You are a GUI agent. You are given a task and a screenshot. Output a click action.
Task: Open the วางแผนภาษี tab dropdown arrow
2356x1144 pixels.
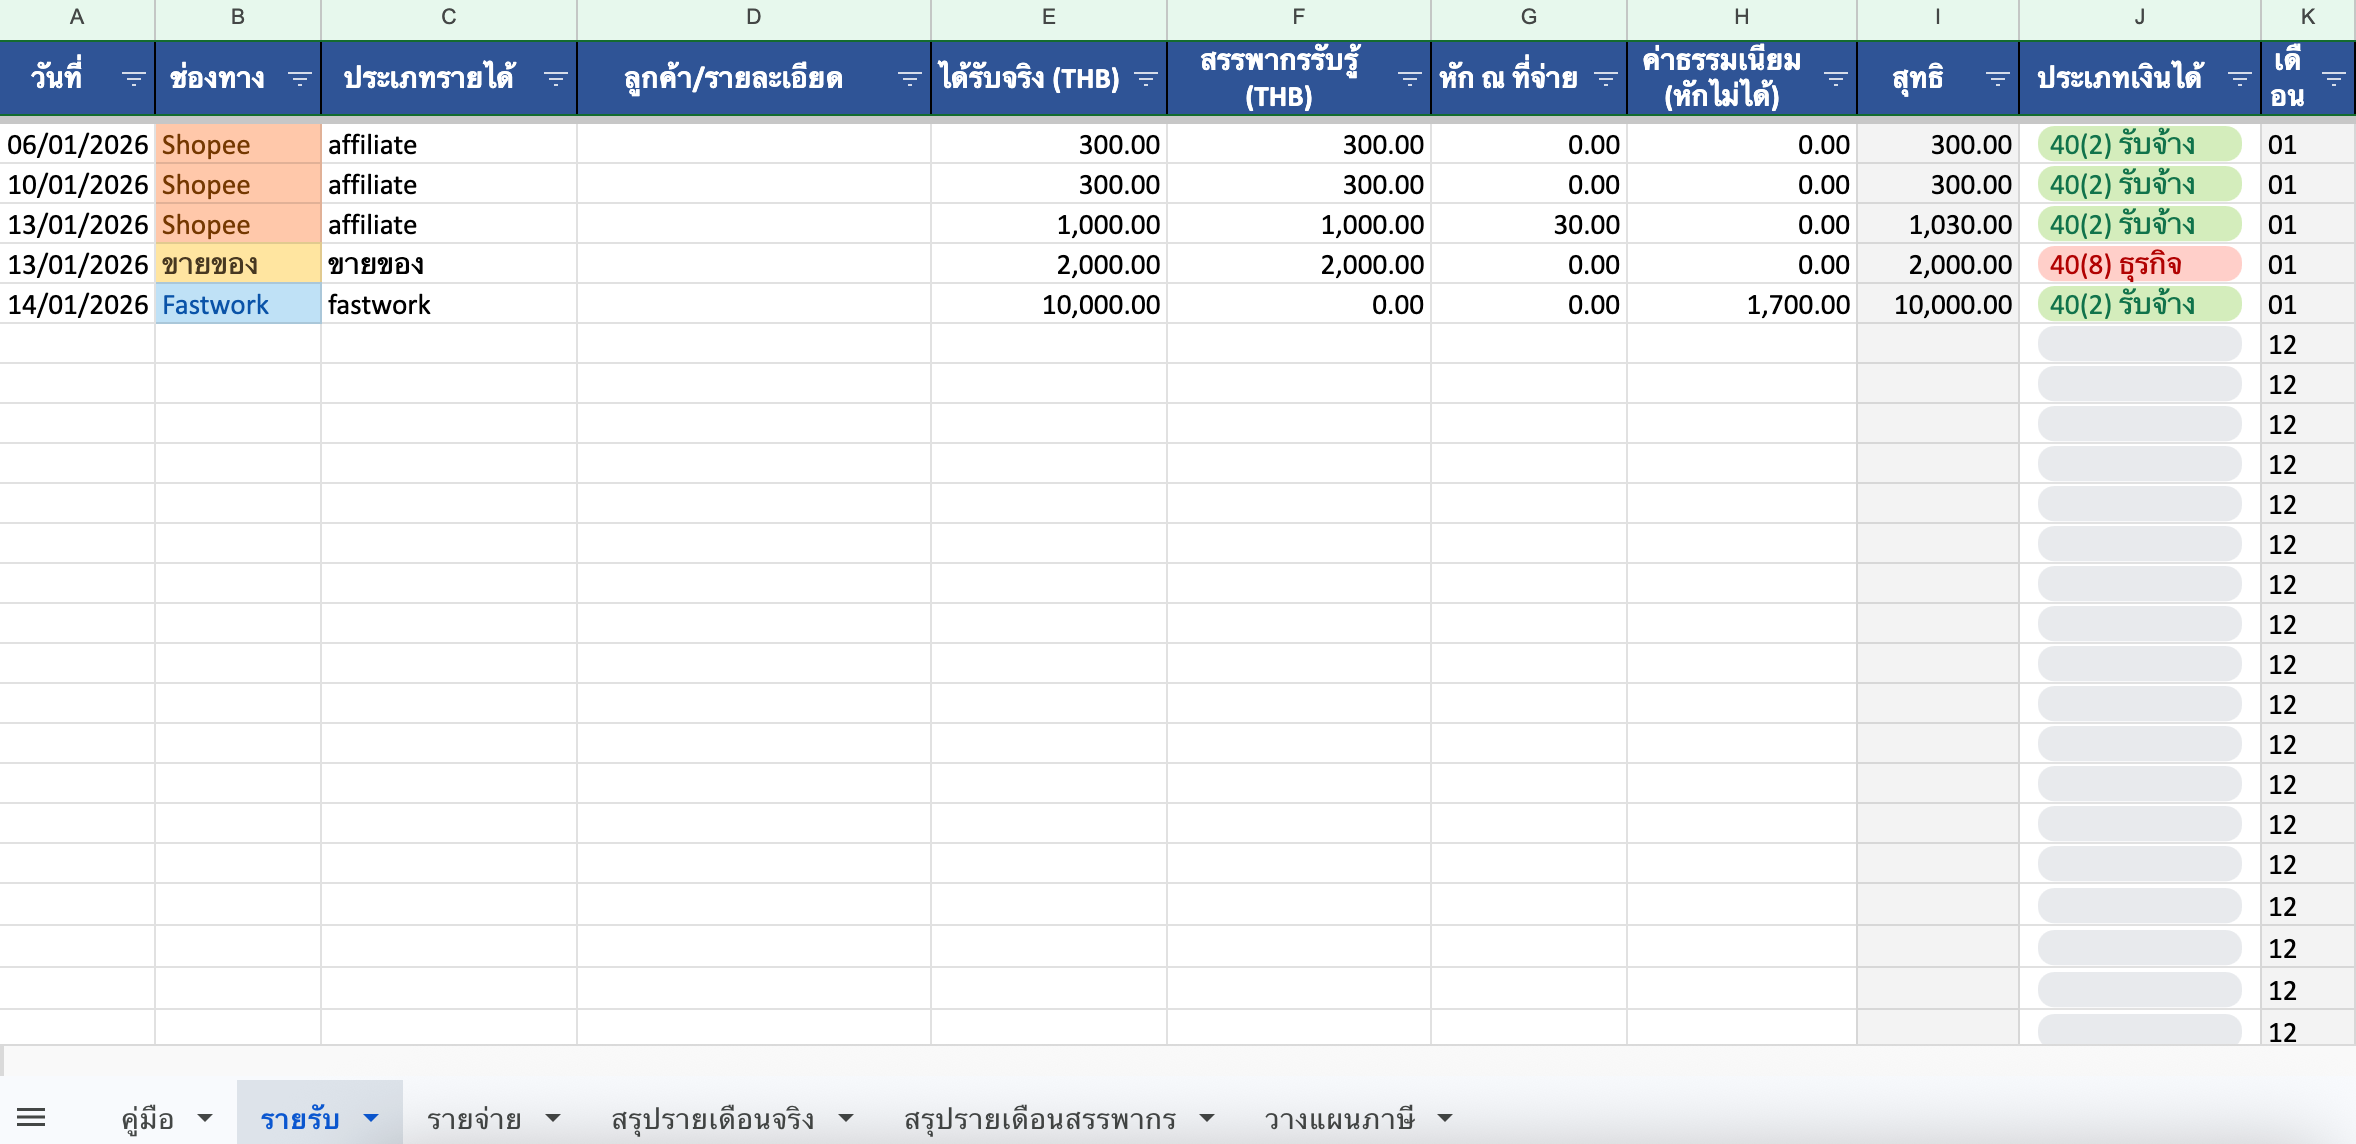coord(1444,1119)
